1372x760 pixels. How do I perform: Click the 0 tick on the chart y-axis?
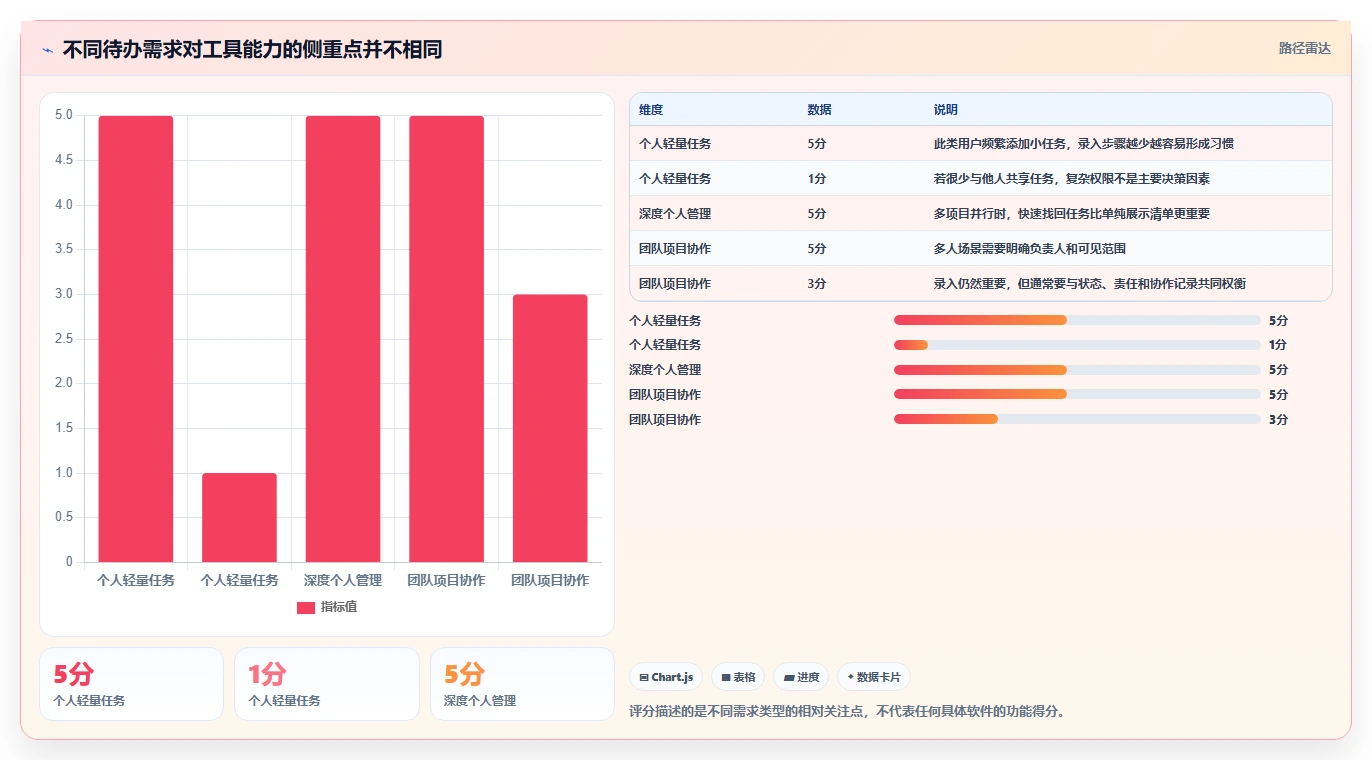[70, 562]
